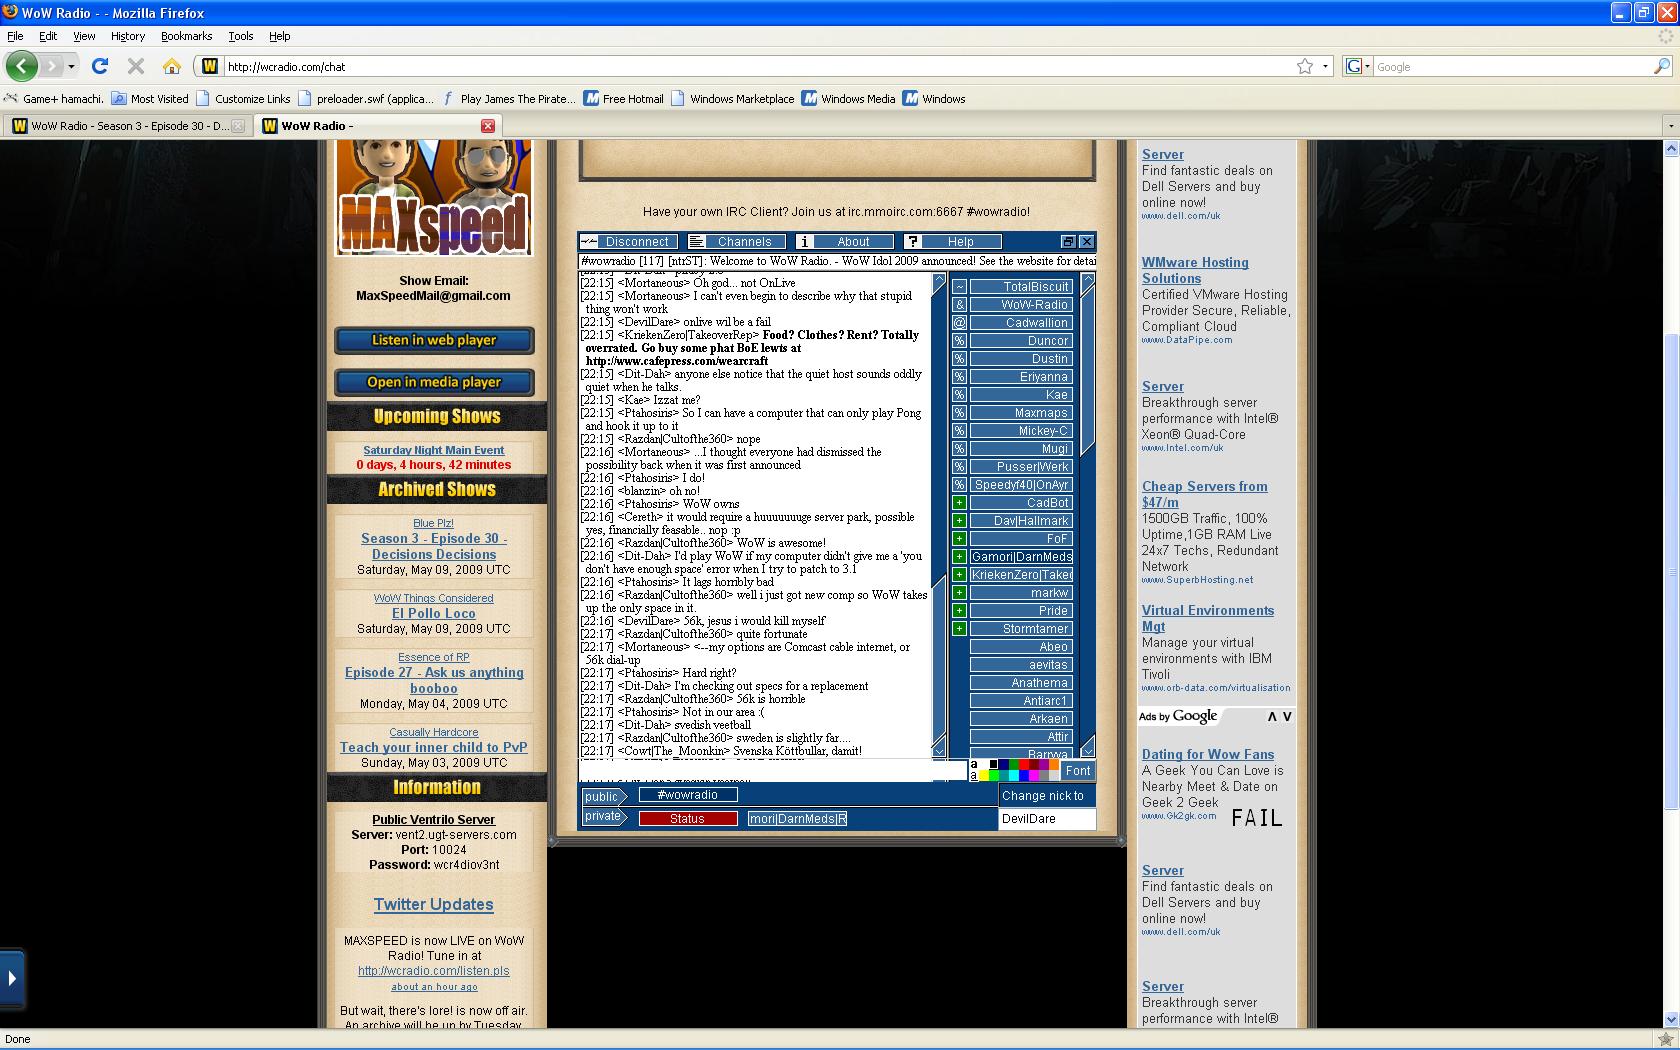Click the bold 'a' text style icon
1680x1050 pixels.
click(973, 765)
